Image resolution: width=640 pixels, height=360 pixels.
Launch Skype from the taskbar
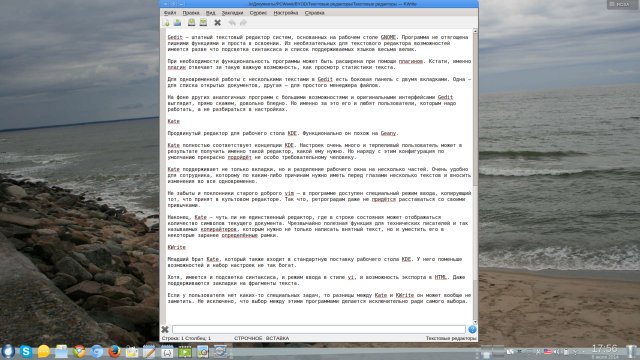click(x=26, y=351)
